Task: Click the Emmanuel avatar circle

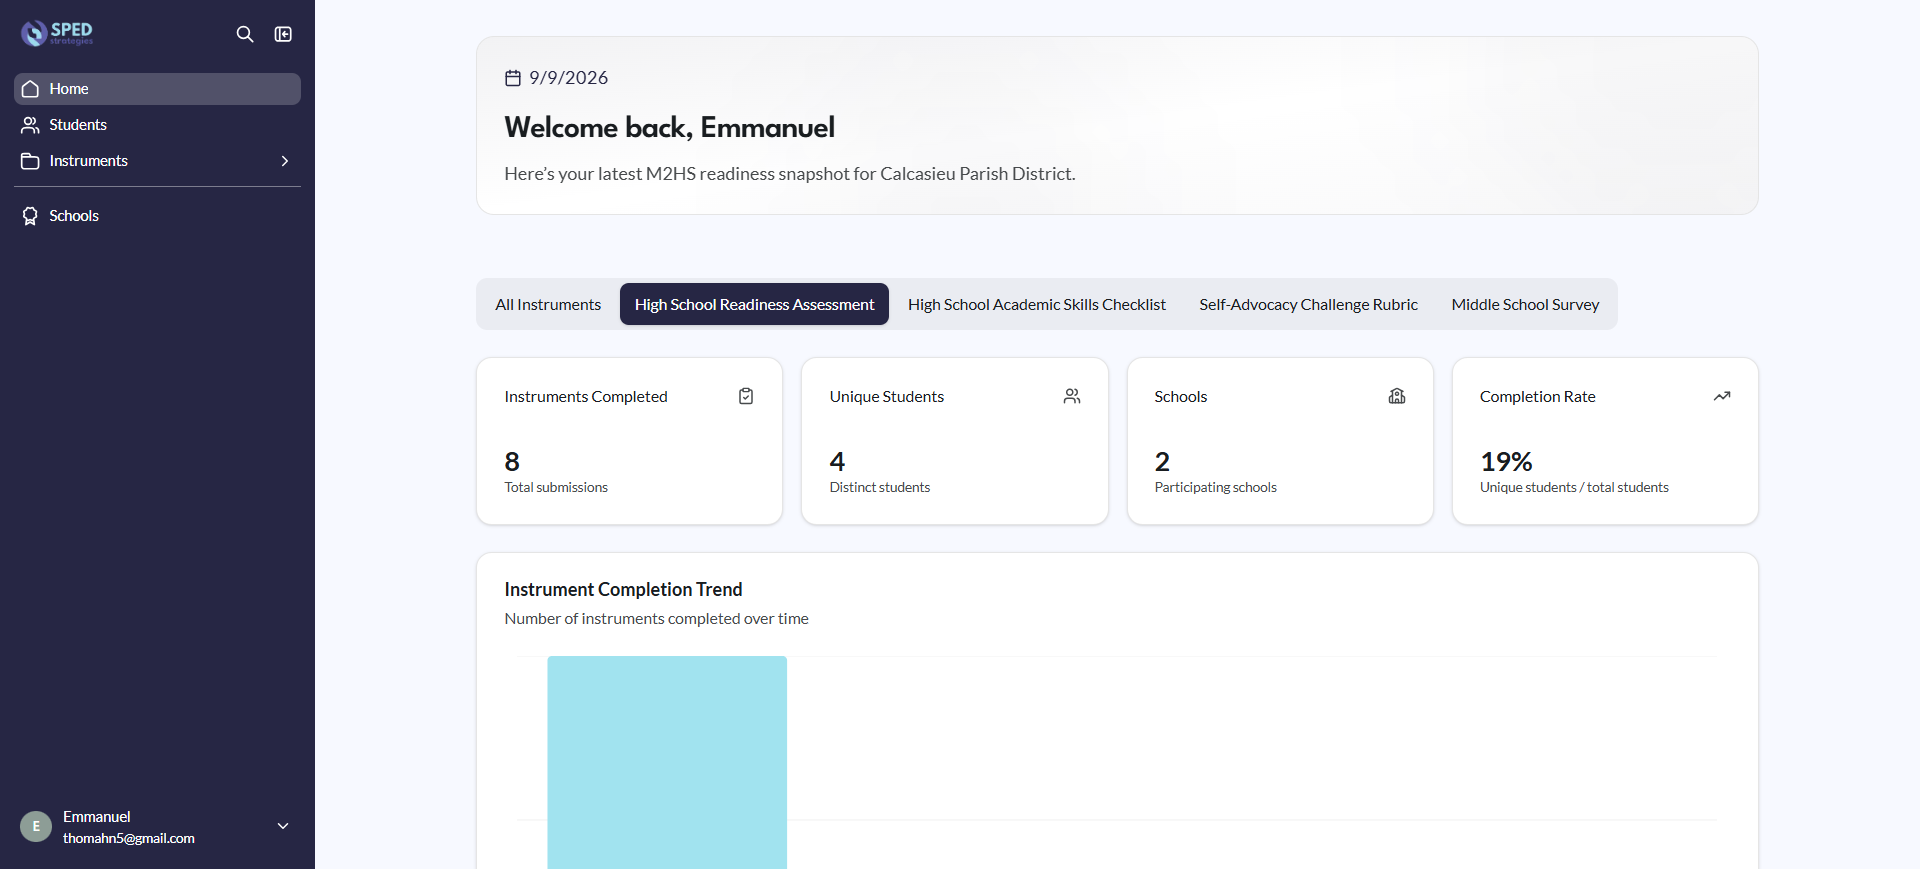Action: point(36,826)
